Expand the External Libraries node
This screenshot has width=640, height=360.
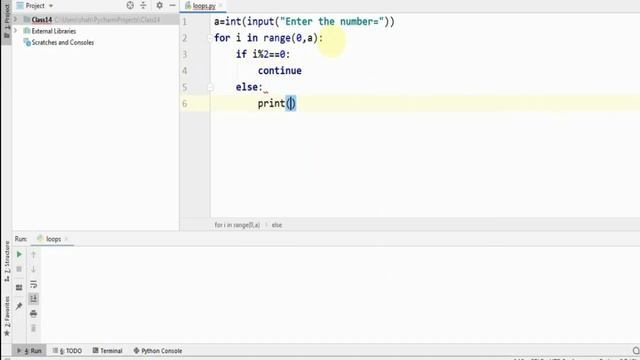(x=16, y=31)
